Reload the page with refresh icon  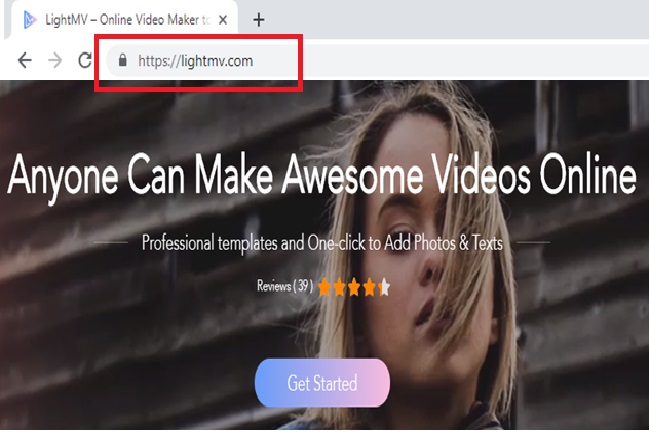click(x=85, y=60)
